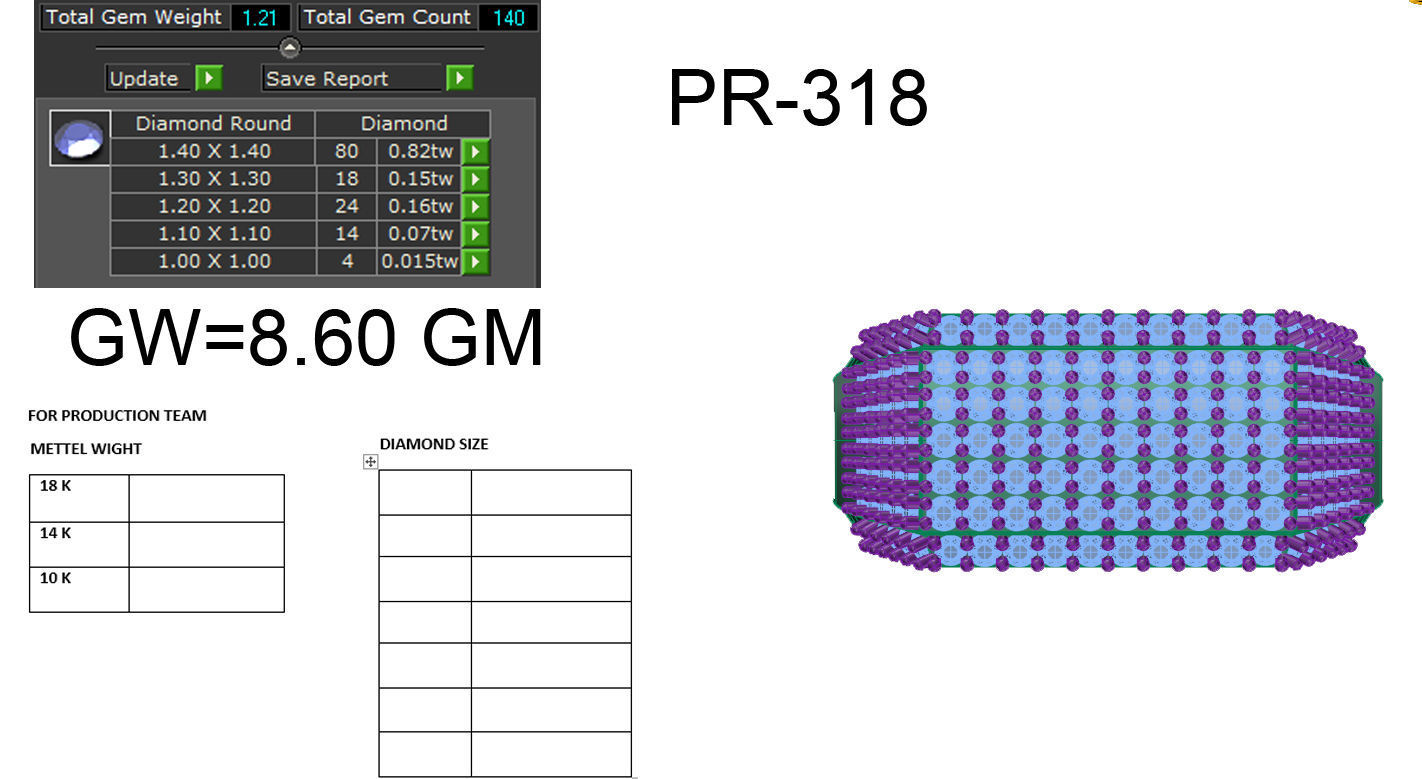
Task: Select the 1.20 X 1.20 size row
Action: (x=213, y=207)
